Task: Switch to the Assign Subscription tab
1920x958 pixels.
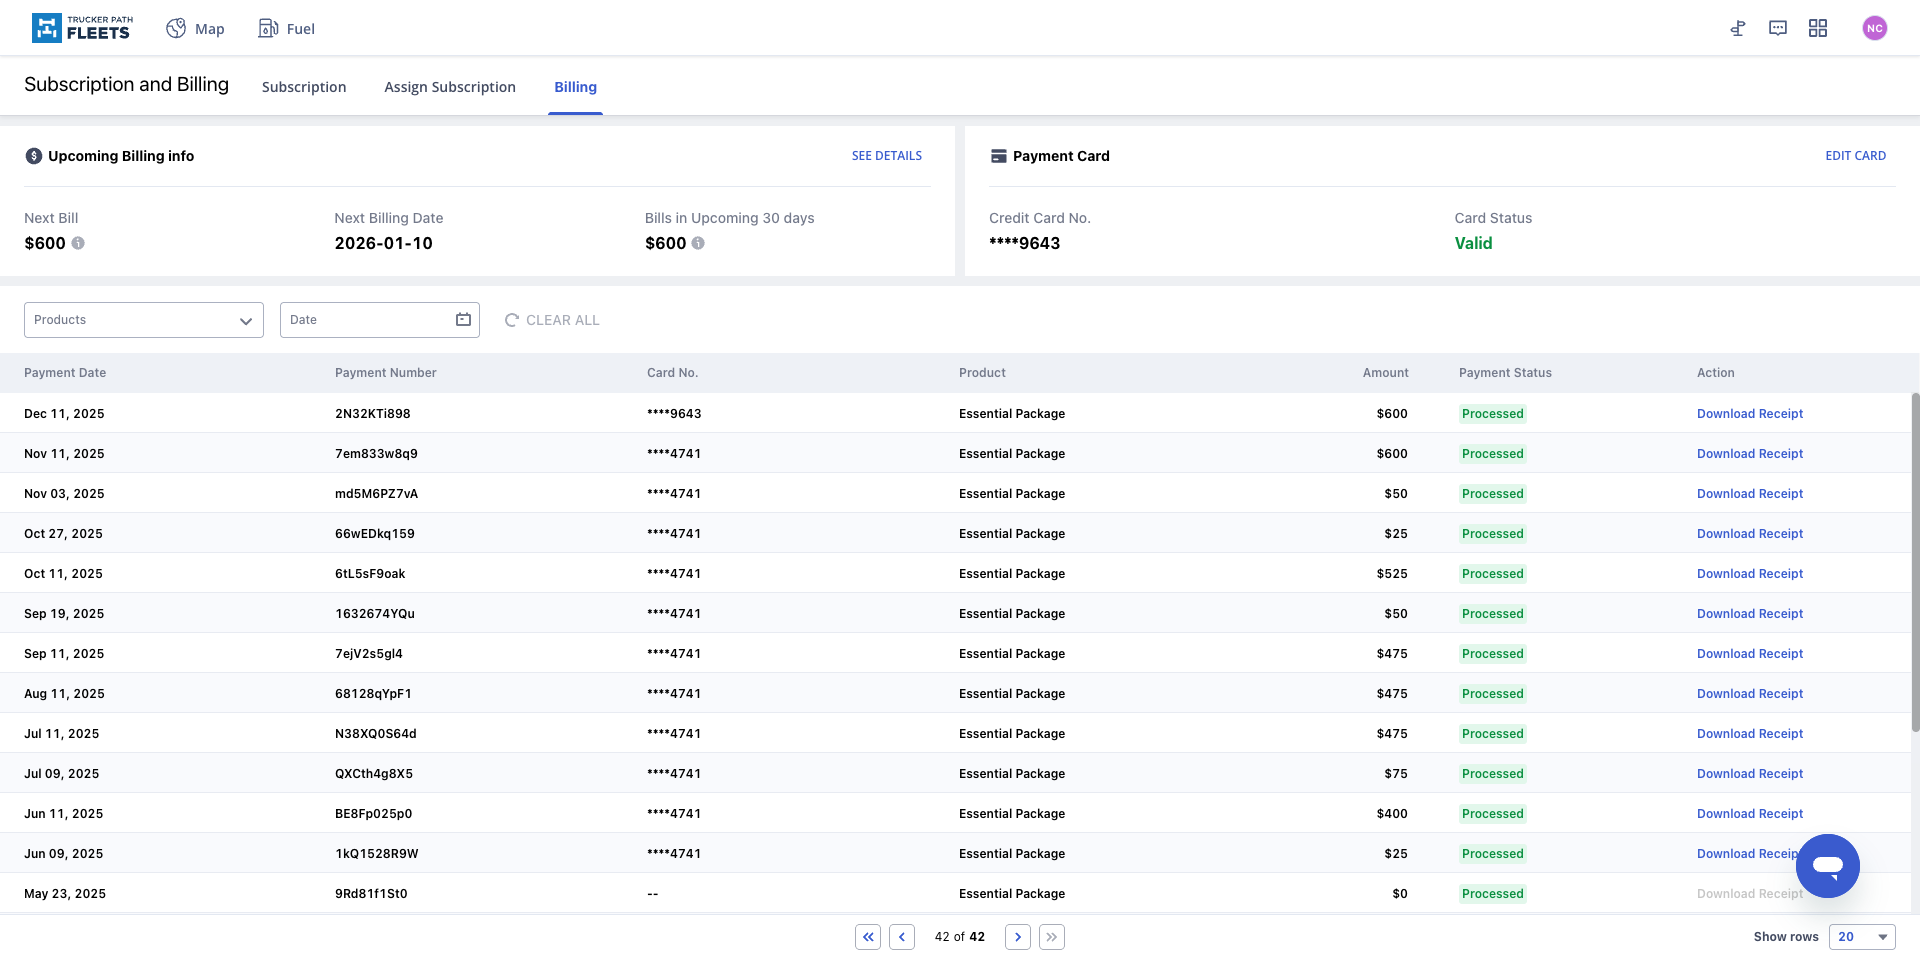Action: (x=450, y=87)
